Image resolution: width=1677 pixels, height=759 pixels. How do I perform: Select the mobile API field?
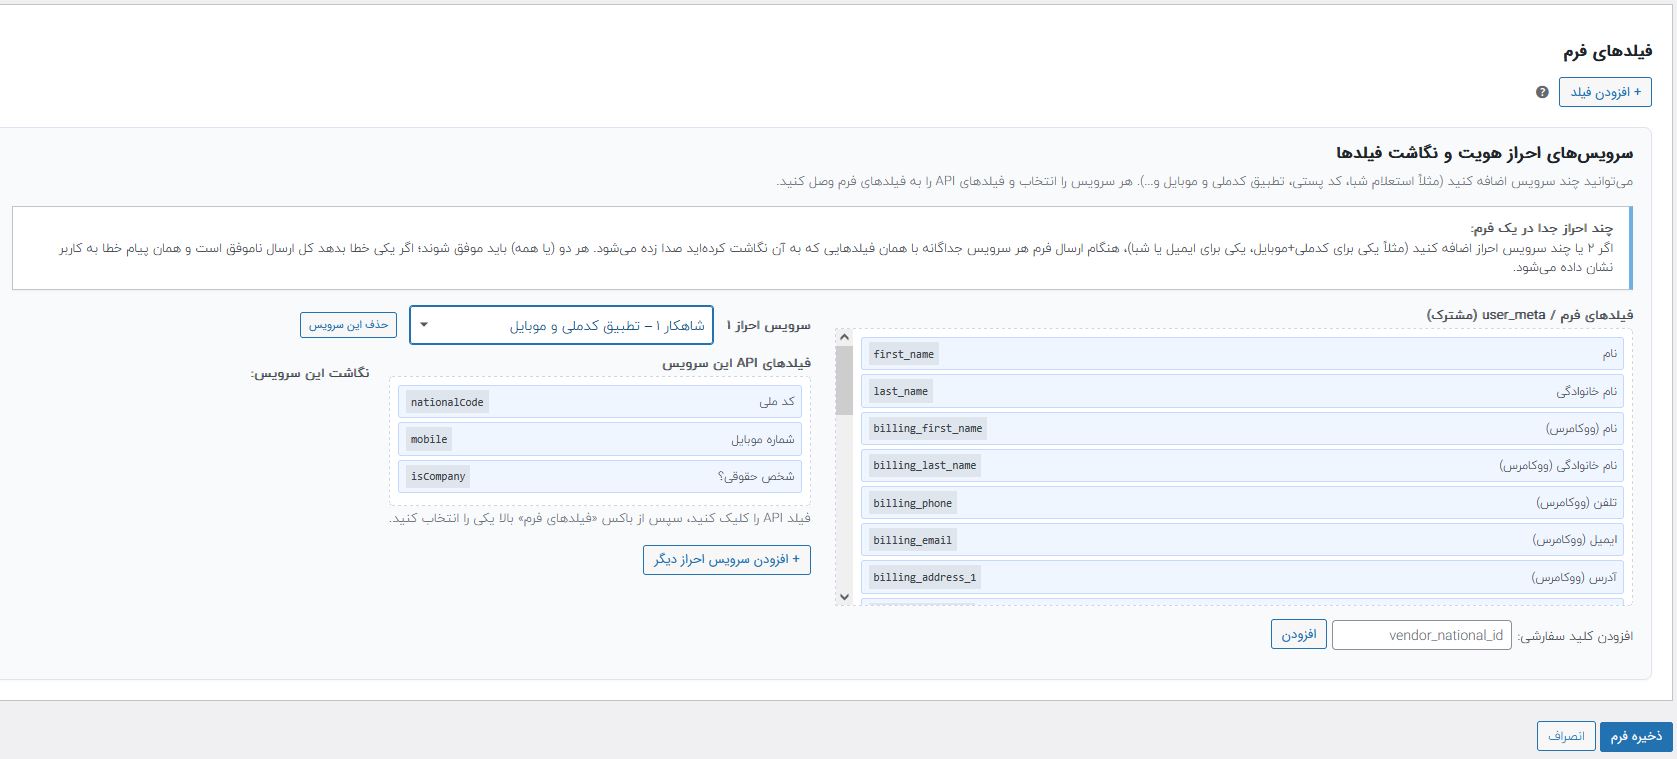599,439
